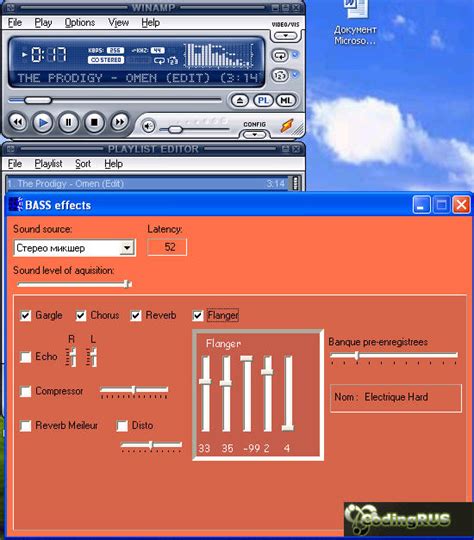The height and width of the screenshot is (540, 474).
Task: Minimize the Winamp main window
Action: (x=275, y=7)
